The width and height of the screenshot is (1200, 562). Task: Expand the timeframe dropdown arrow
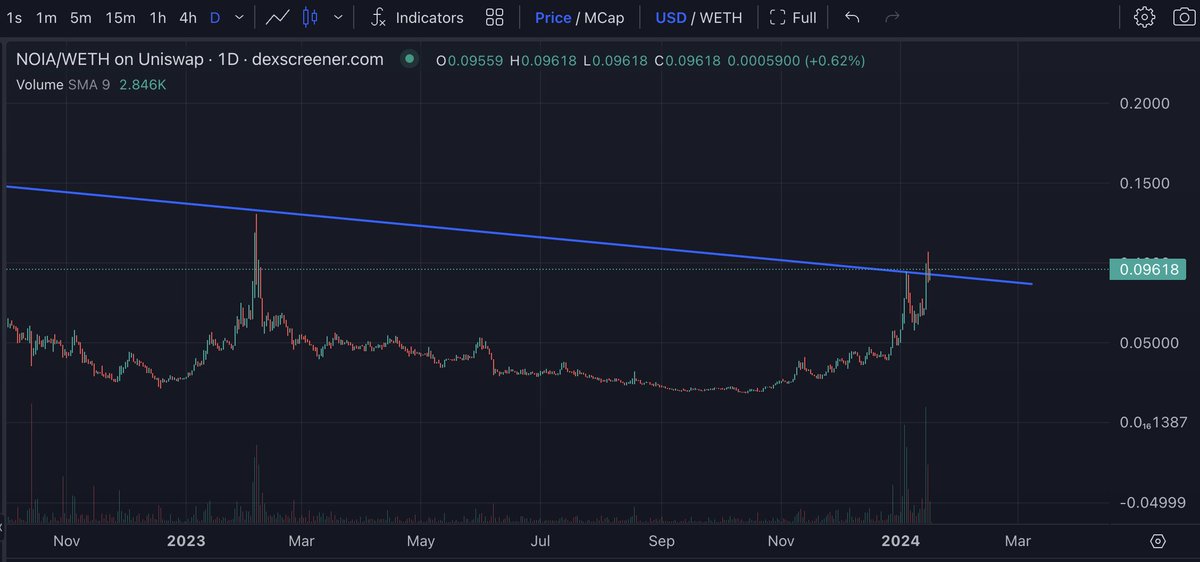click(x=238, y=17)
